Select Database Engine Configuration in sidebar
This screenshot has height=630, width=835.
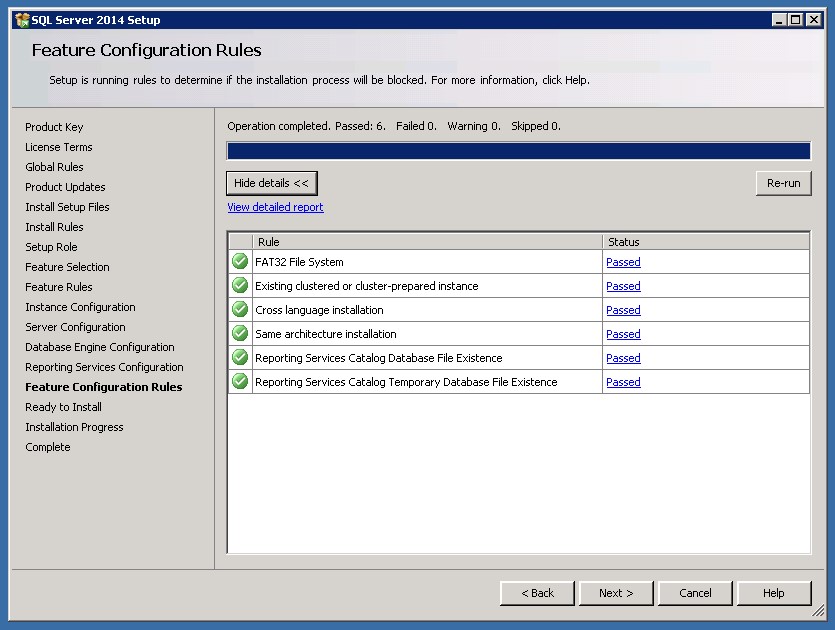pyautogui.click(x=99, y=347)
